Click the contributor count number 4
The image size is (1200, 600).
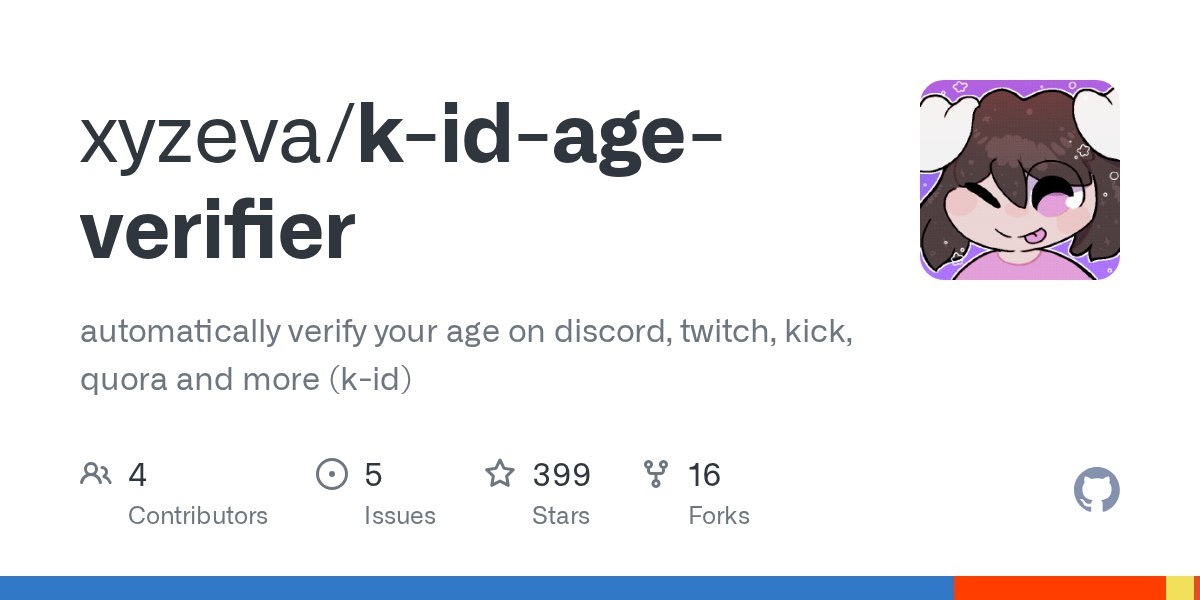coord(138,475)
